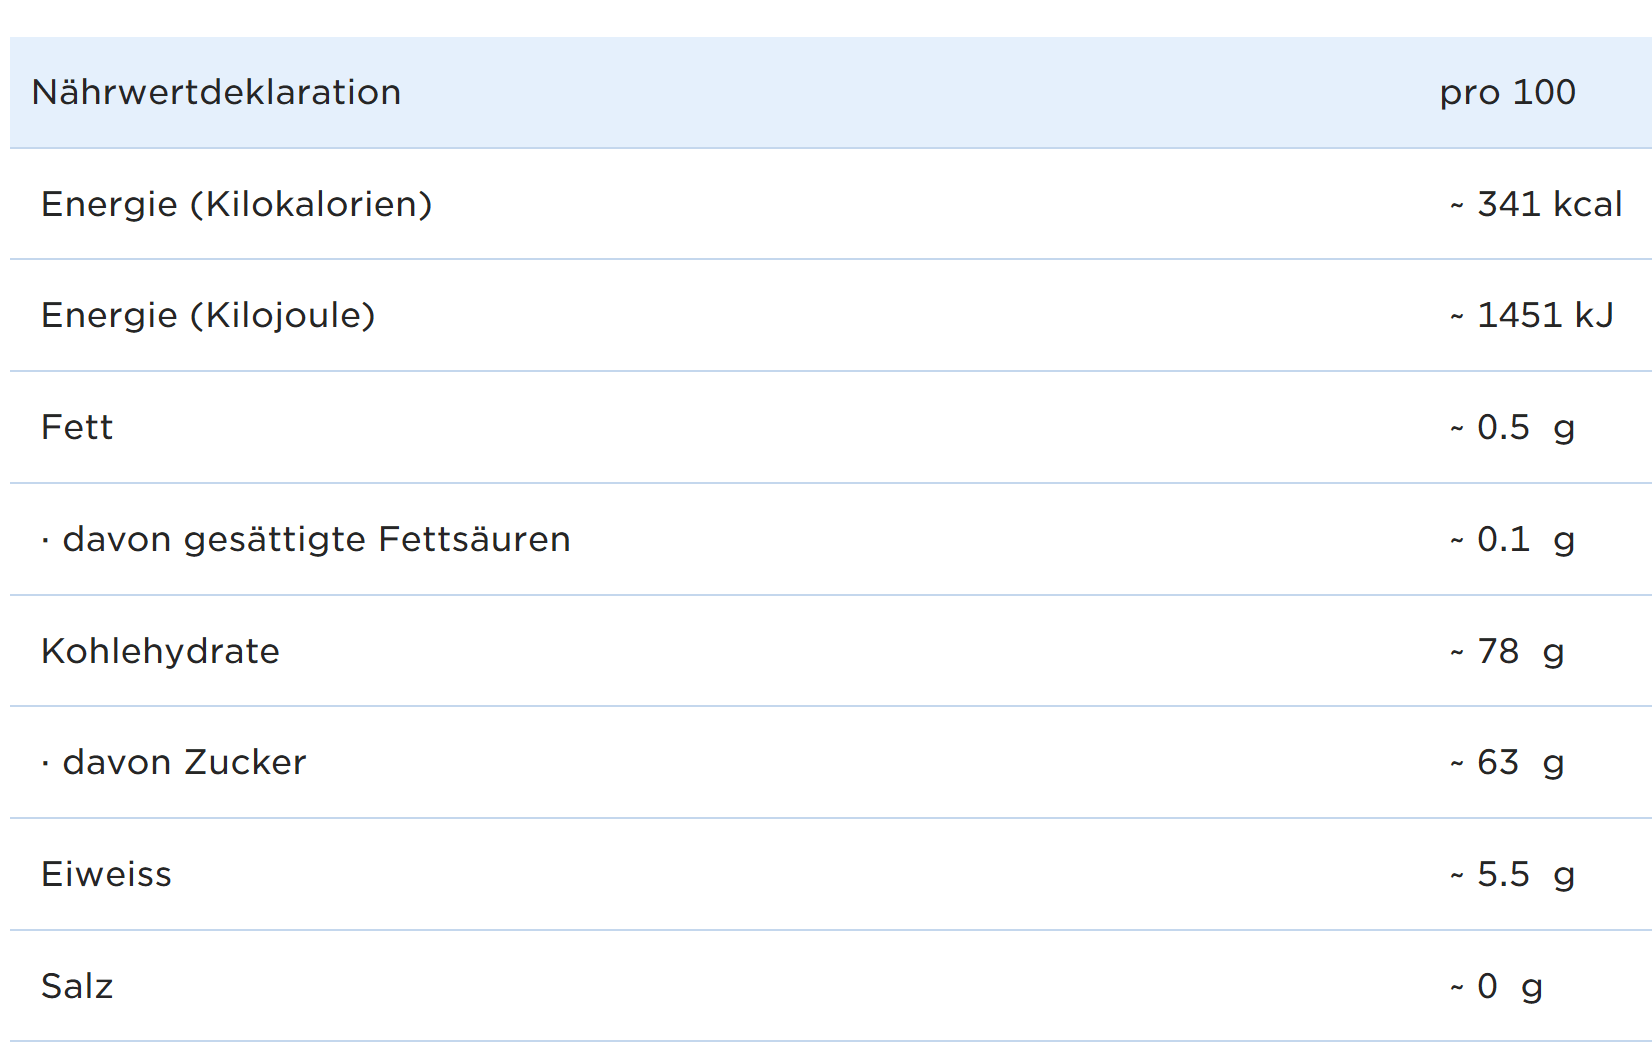
Task: Select the 0.1 g saturated fat value
Action: 1525,539
